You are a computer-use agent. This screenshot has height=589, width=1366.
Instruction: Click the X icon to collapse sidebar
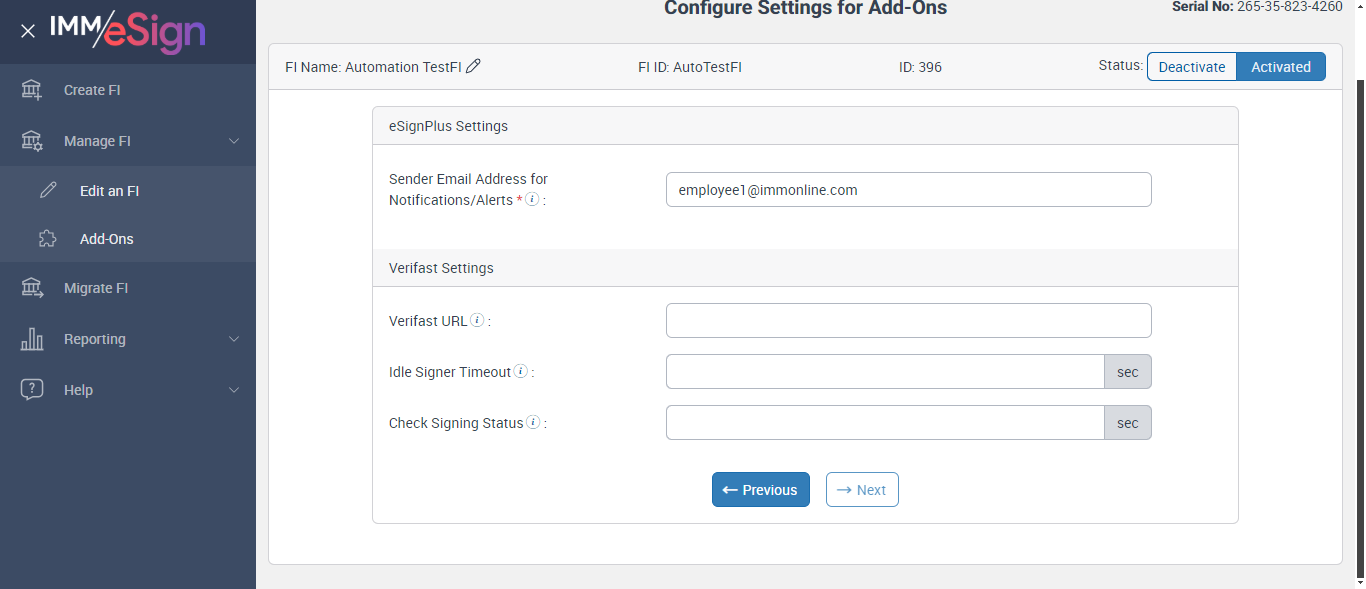(x=28, y=31)
